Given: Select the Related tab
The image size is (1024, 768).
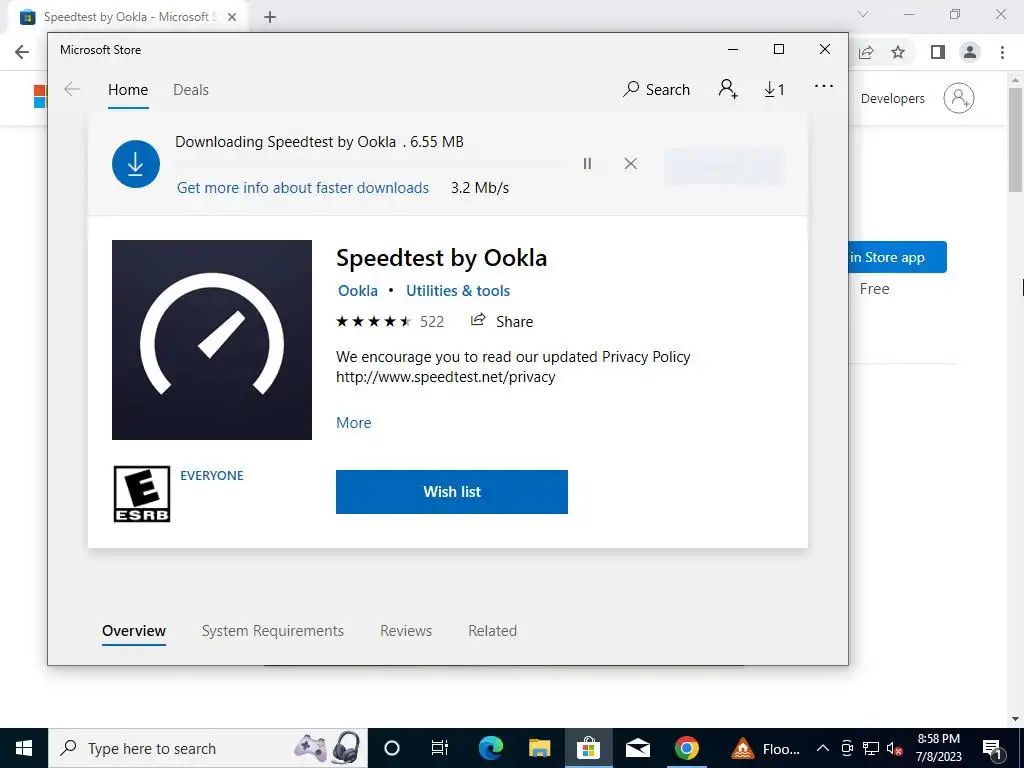Looking at the screenshot, I should click(492, 631).
